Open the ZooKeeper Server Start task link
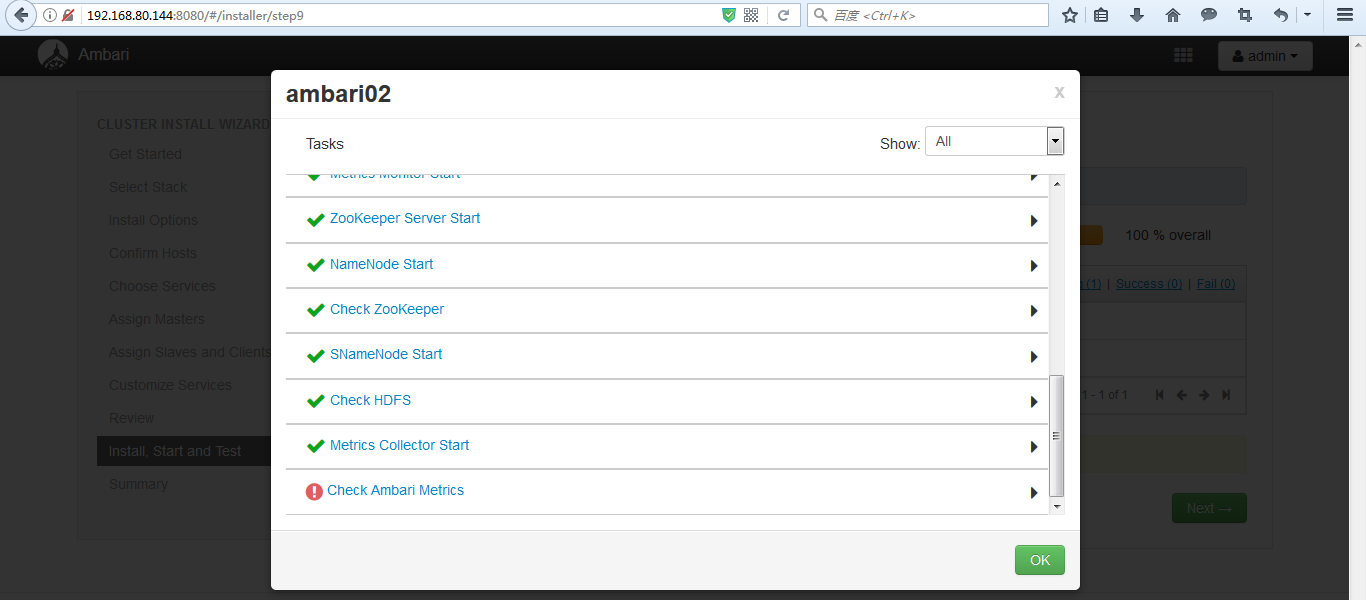Screen dimensions: 1366x600 click(x=405, y=218)
